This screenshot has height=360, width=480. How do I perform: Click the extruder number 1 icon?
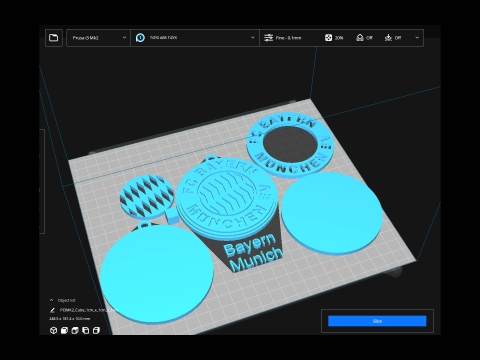tap(140, 38)
